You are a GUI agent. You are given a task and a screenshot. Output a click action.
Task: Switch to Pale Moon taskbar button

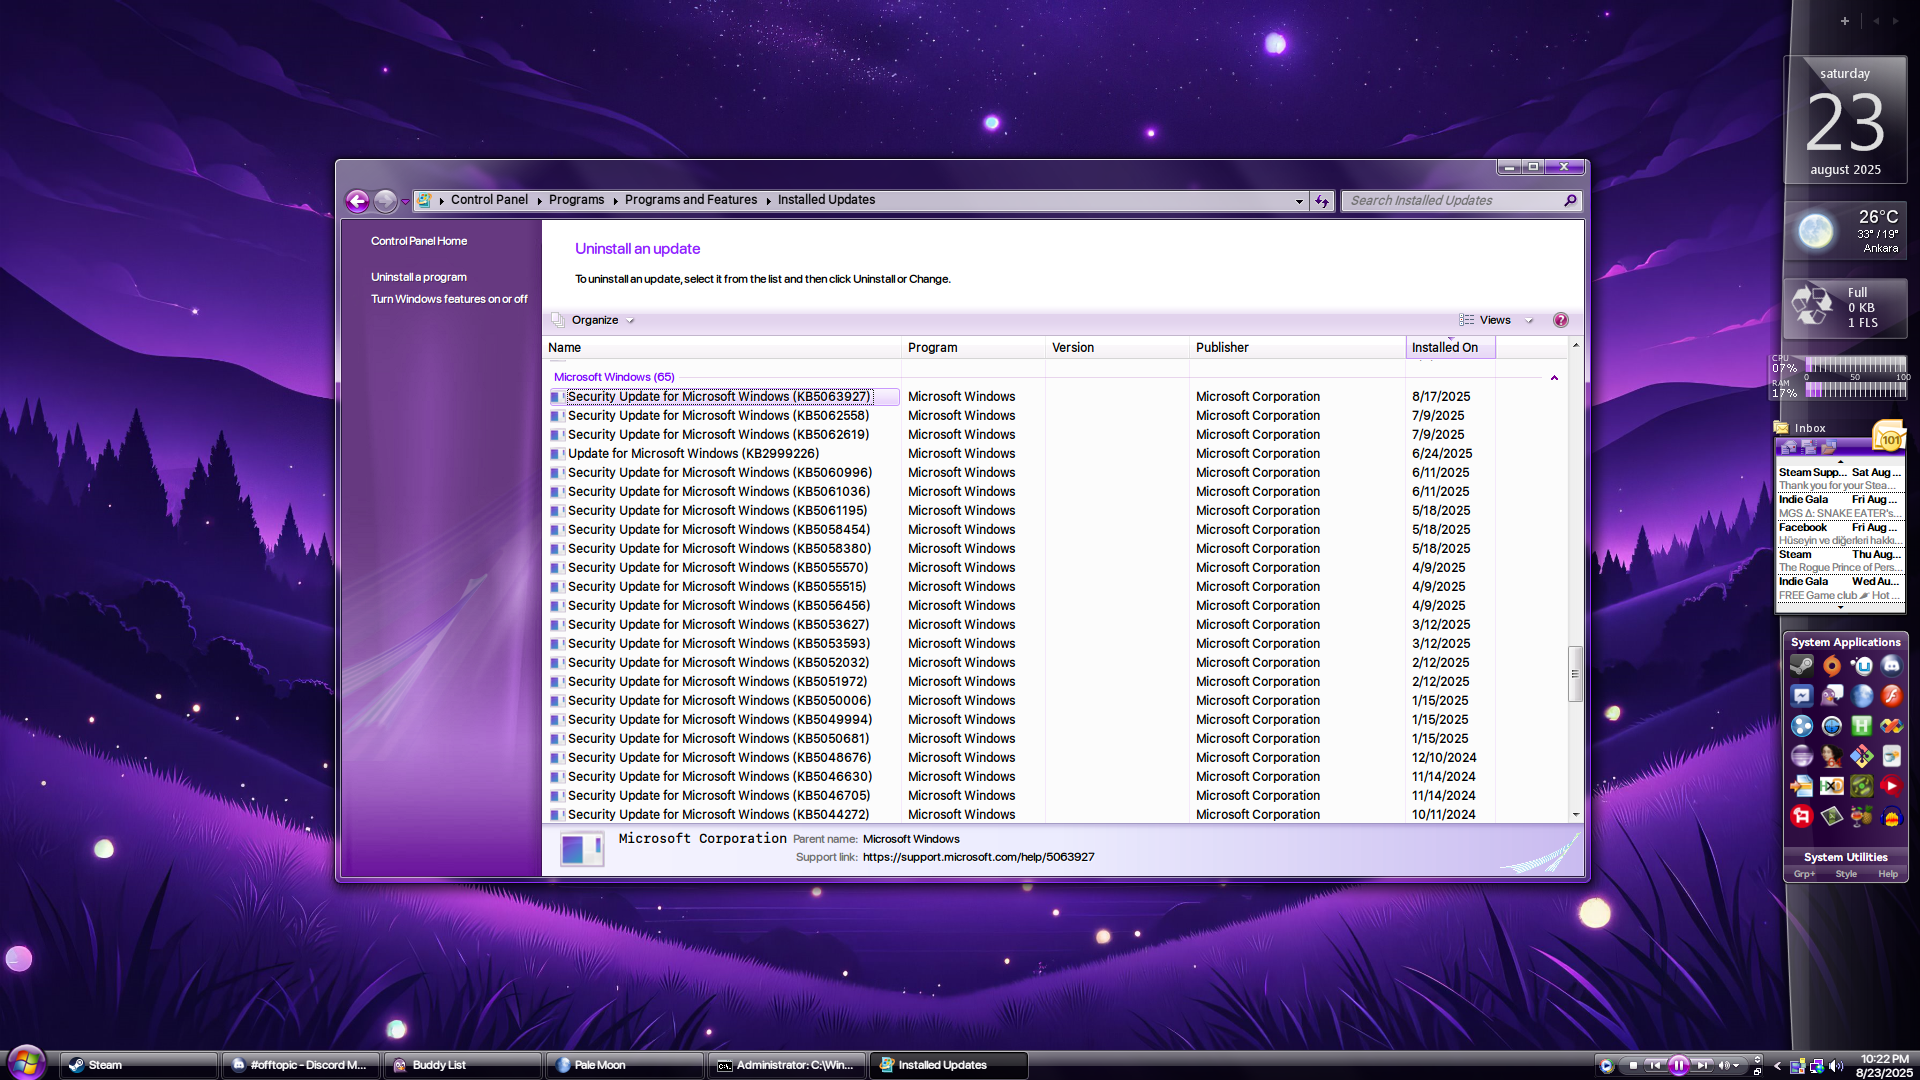[x=626, y=1065]
